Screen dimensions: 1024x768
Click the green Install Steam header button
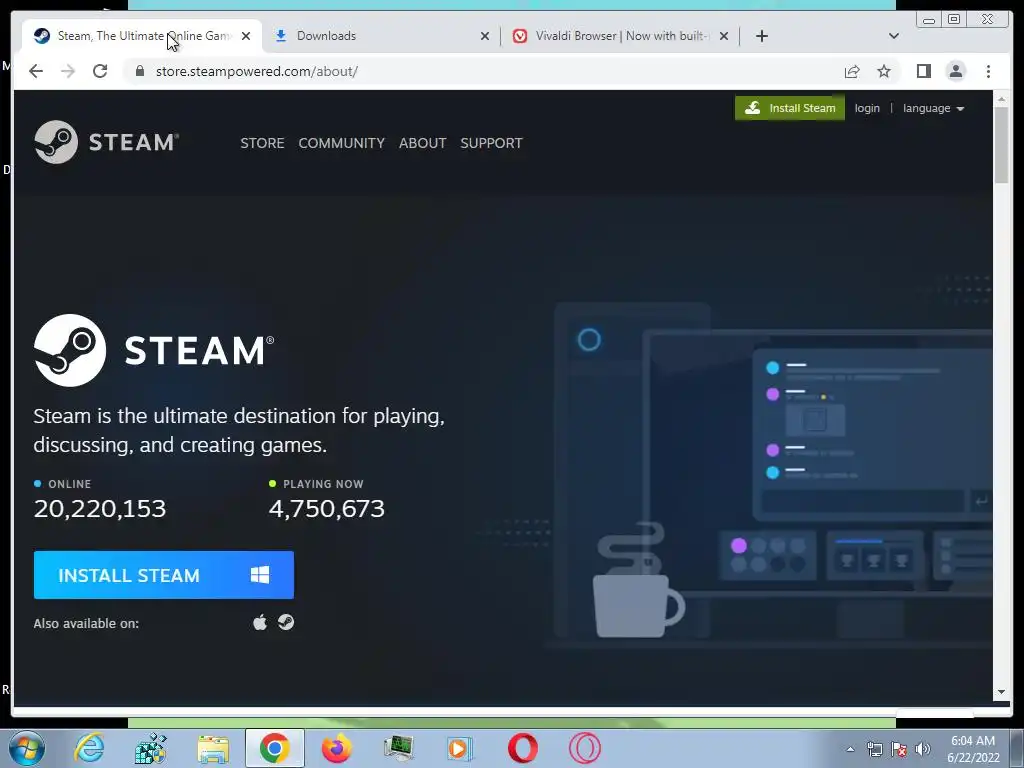(790, 108)
